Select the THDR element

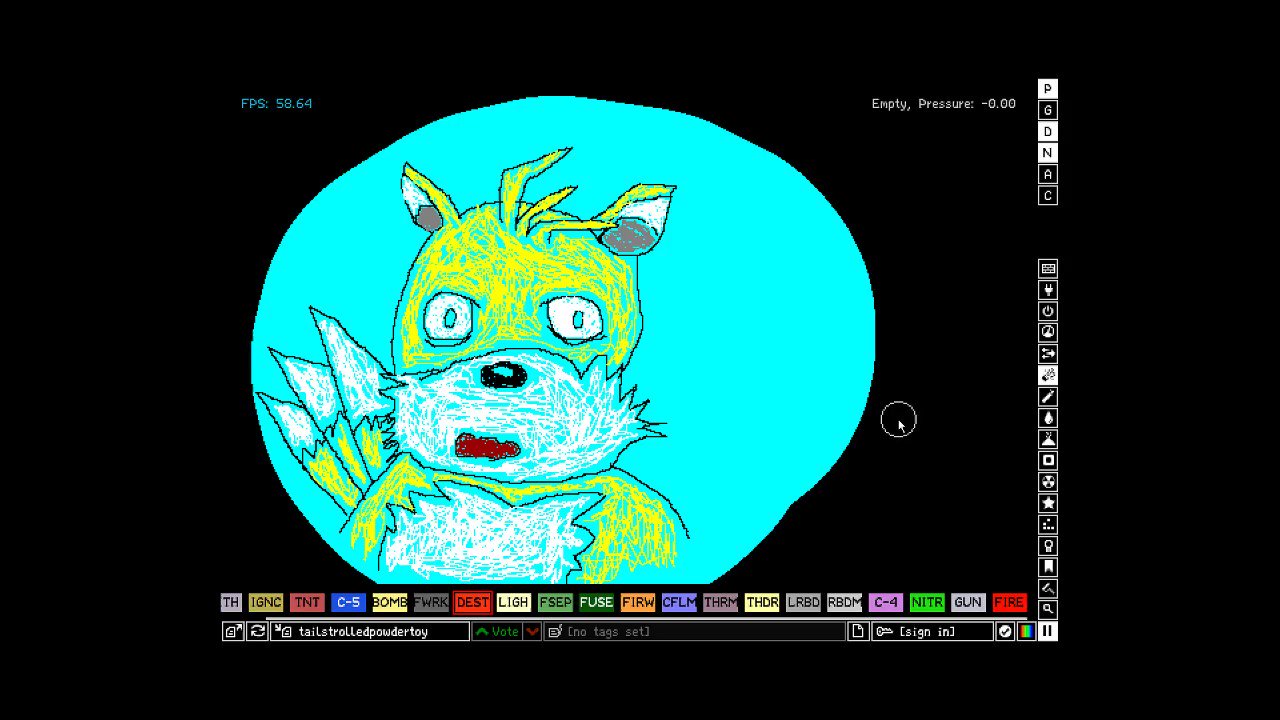point(762,602)
